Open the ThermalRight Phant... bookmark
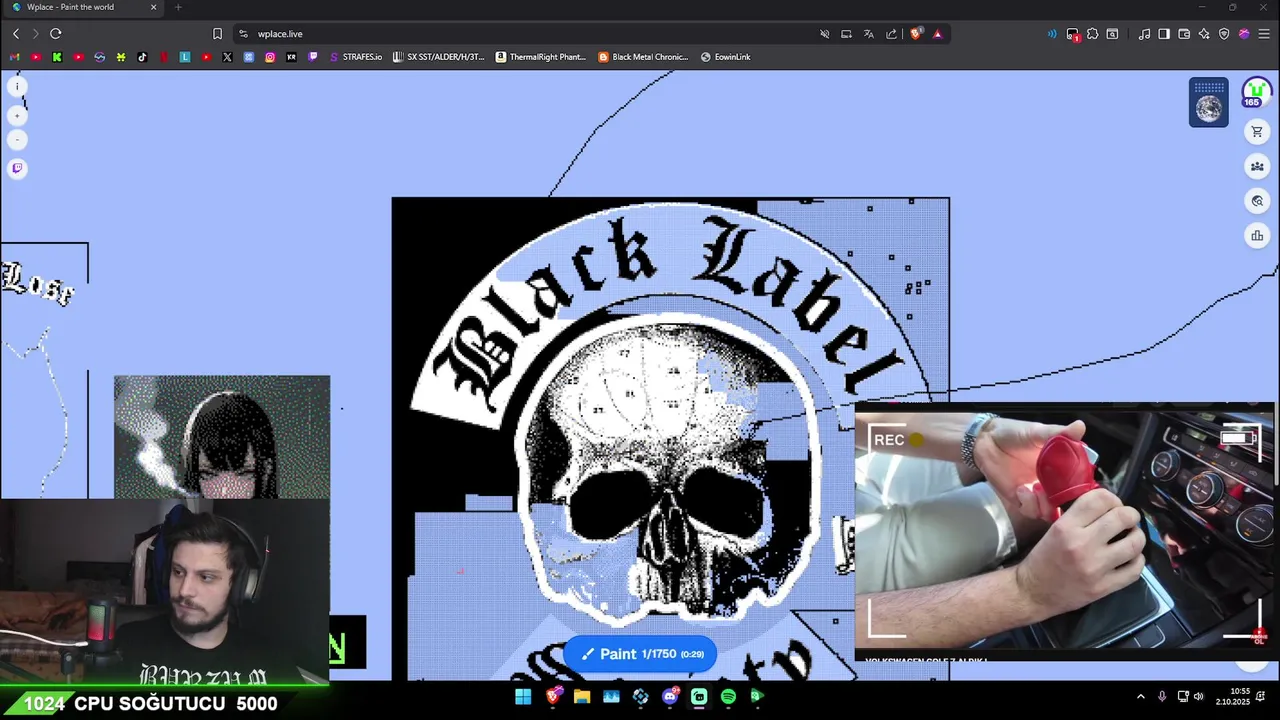This screenshot has width=1280, height=720. click(x=541, y=57)
